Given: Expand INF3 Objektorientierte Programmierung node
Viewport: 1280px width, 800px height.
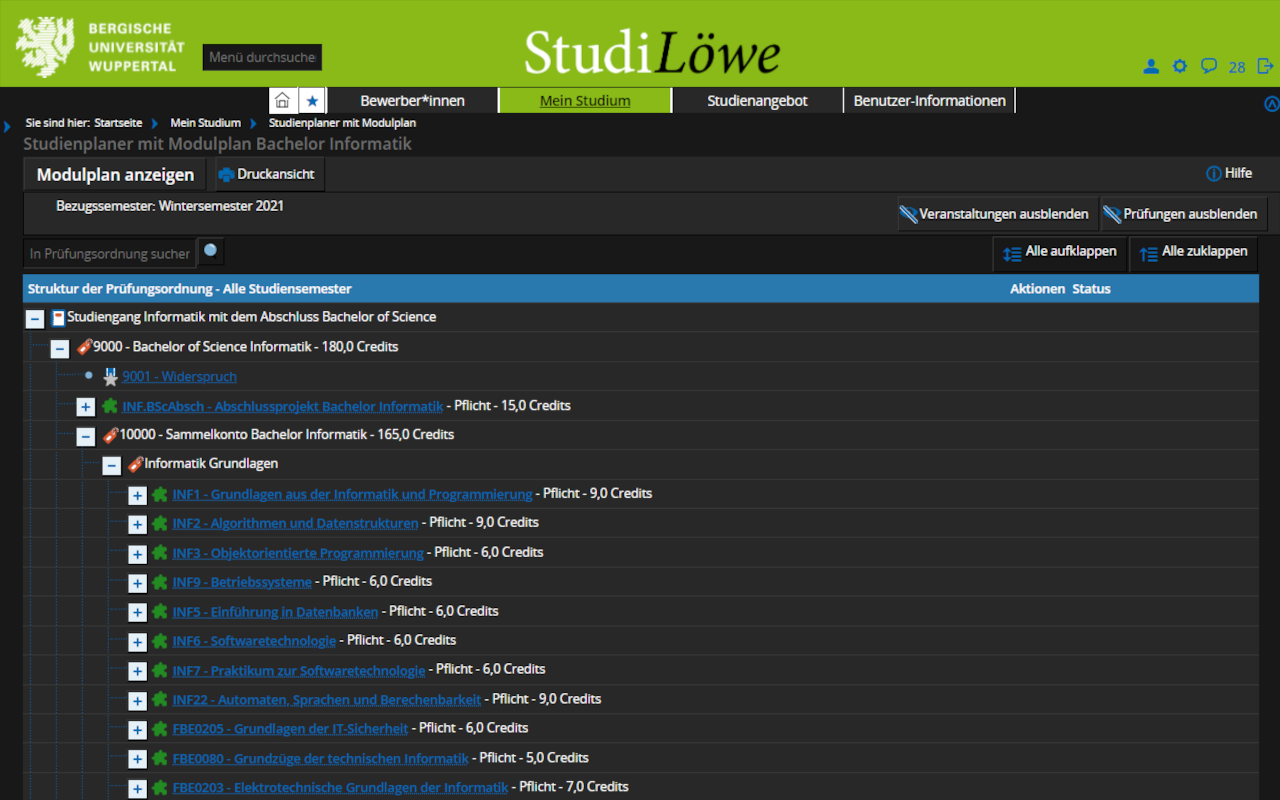Looking at the screenshot, I should click(x=137, y=555).
